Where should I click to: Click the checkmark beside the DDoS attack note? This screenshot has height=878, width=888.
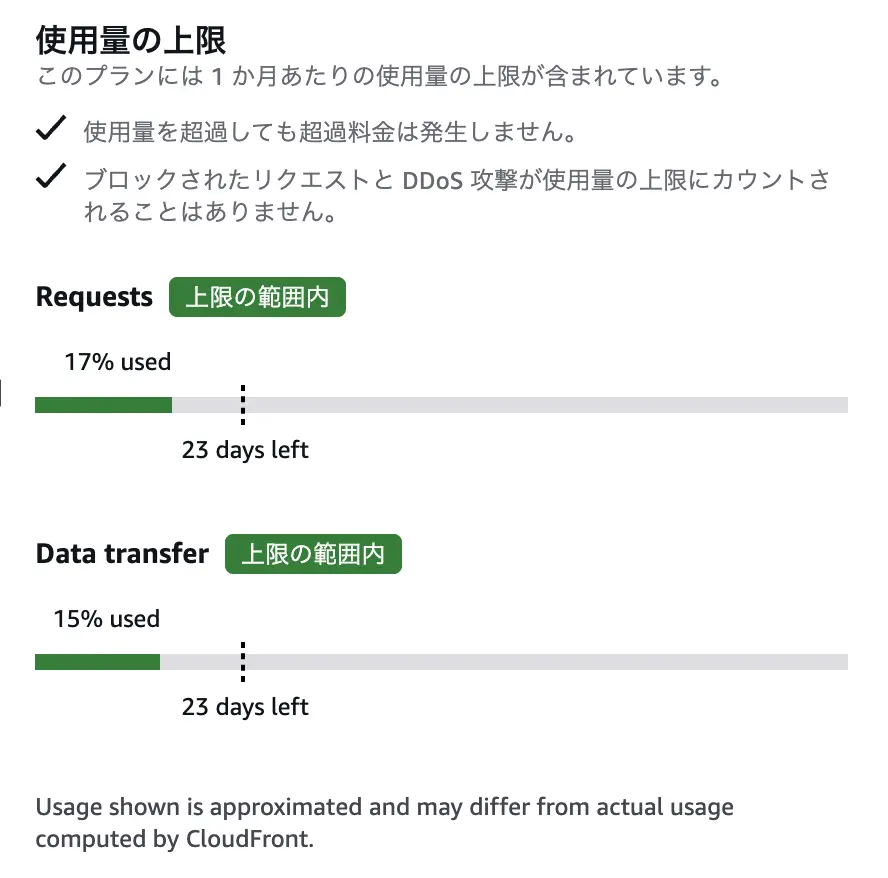[x=50, y=177]
